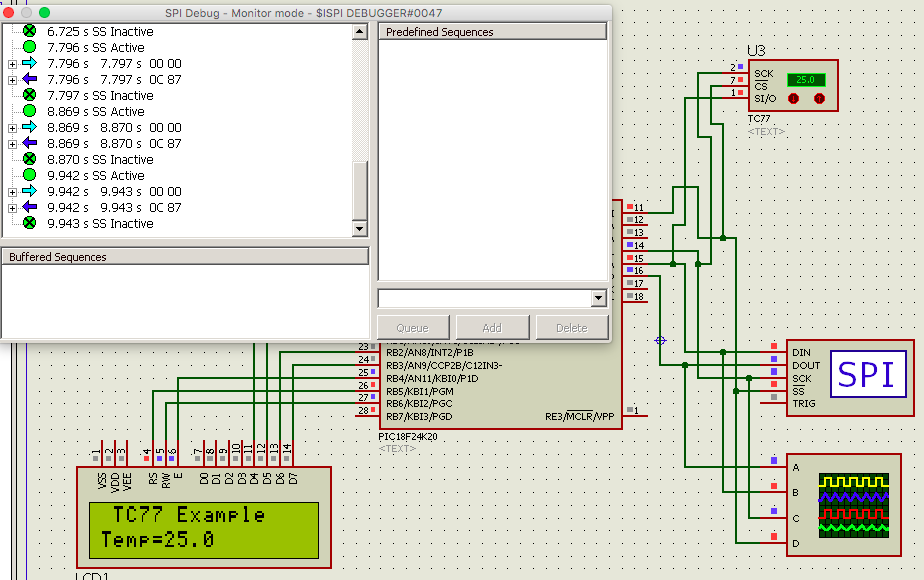The image size is (924, 580).
Task: Click the sequence entry input field
Action: pyautogui.click(x=480, y=297)
